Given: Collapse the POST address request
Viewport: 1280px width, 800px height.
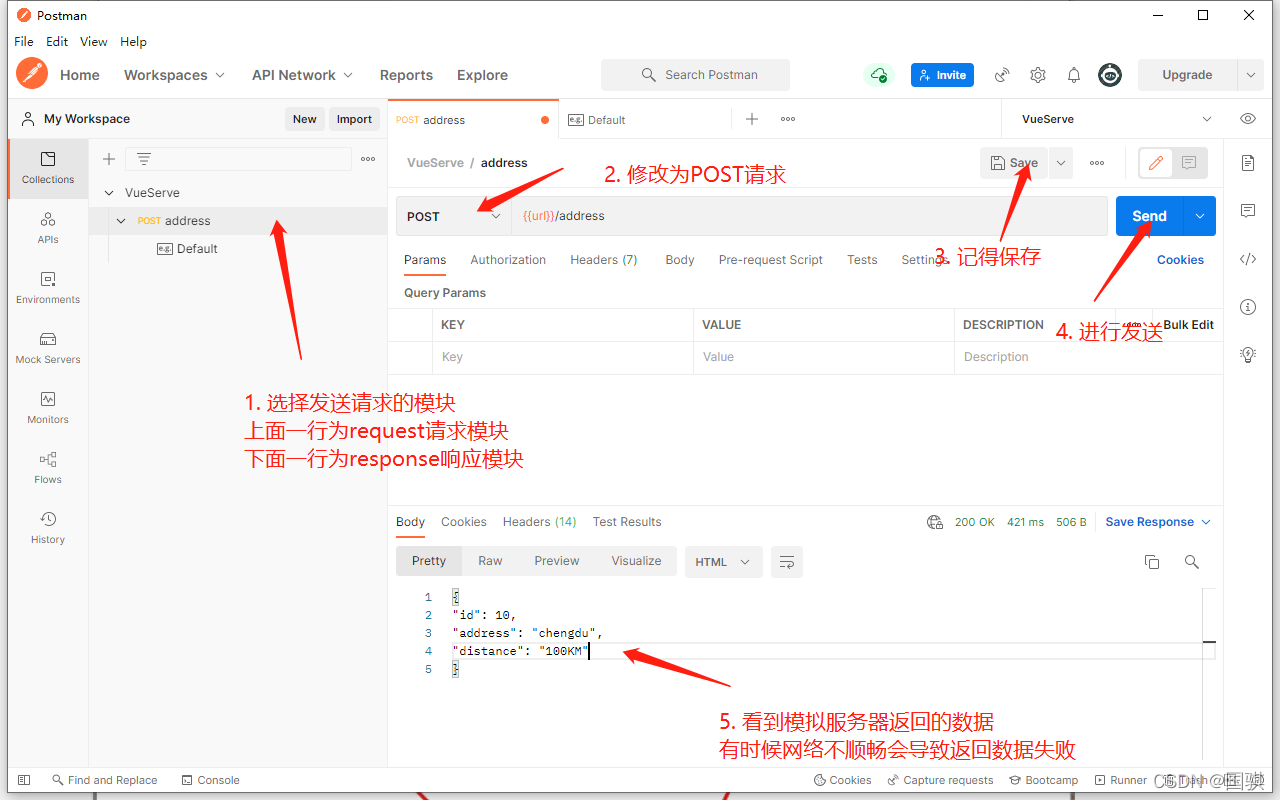Looking at the screenshot, I should point(122,221).
